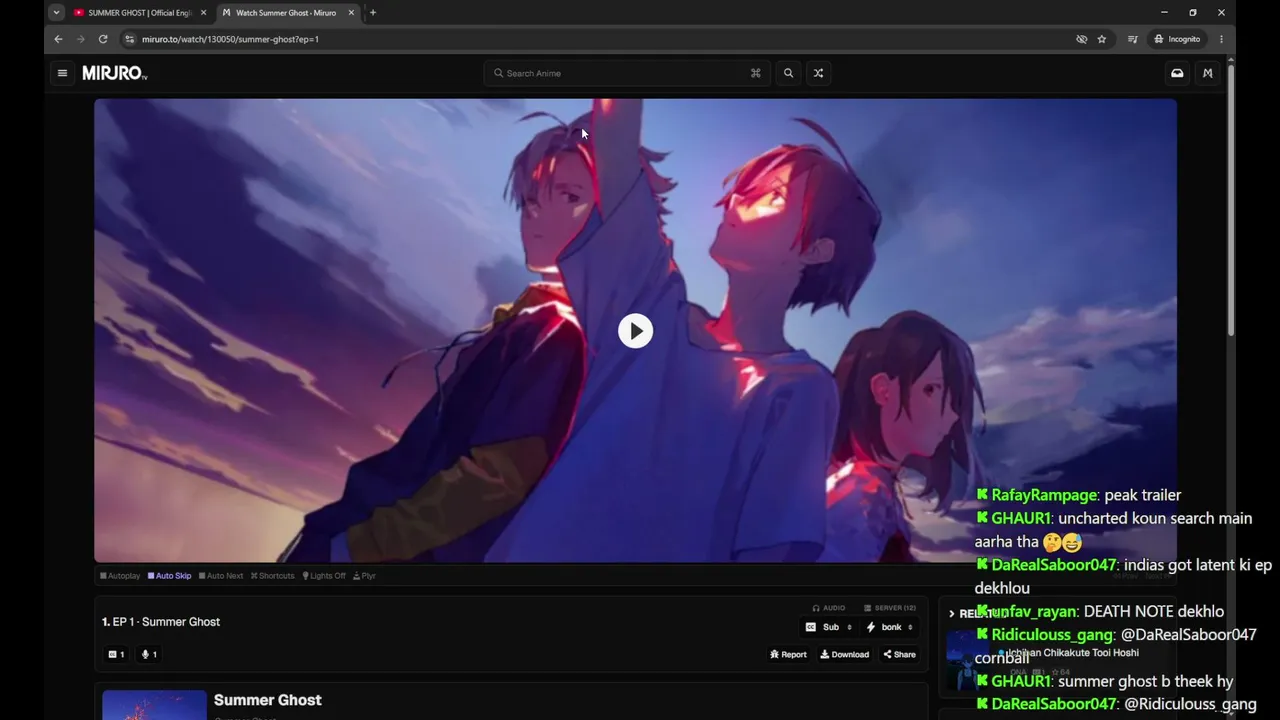Open the keyboard Shortcuts panel

272,576
